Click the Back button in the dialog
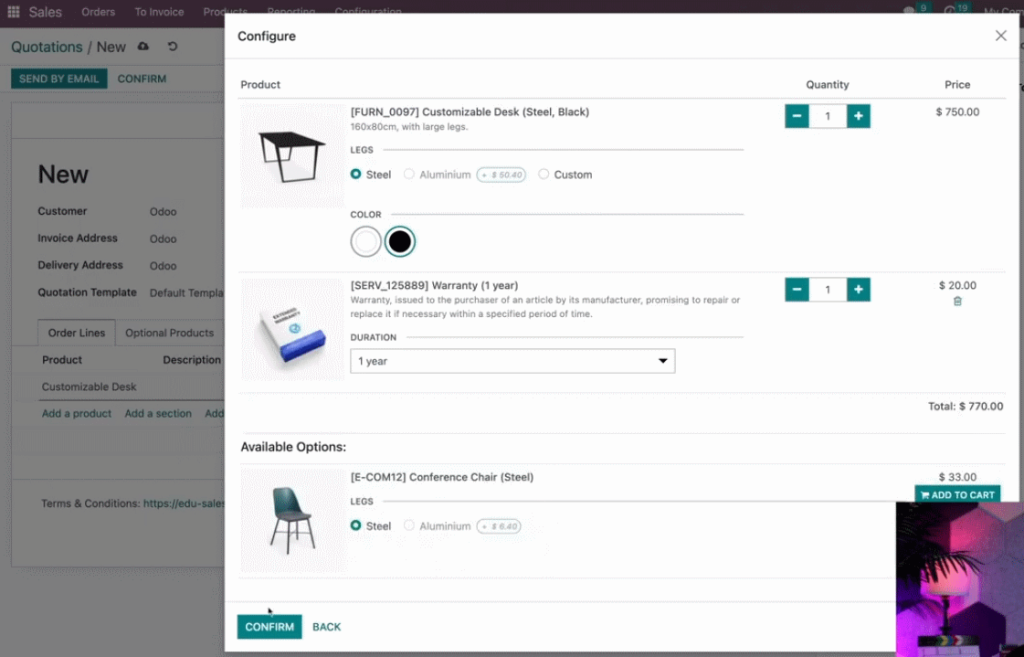The height and width of the screenshot is (657, 1024). click(327, 627)
